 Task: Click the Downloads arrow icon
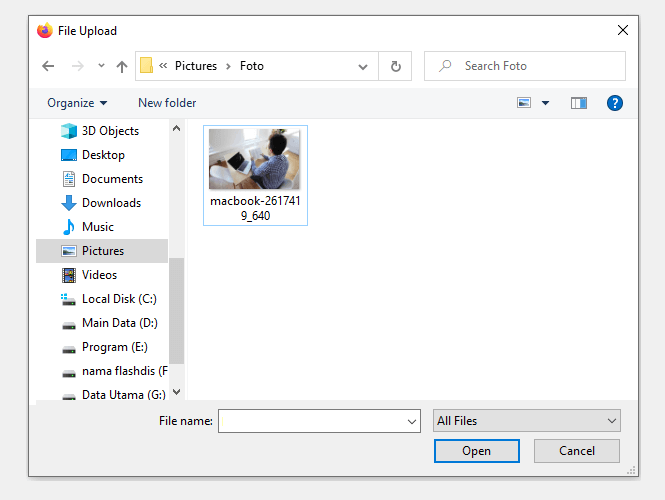tap(69, 203)
